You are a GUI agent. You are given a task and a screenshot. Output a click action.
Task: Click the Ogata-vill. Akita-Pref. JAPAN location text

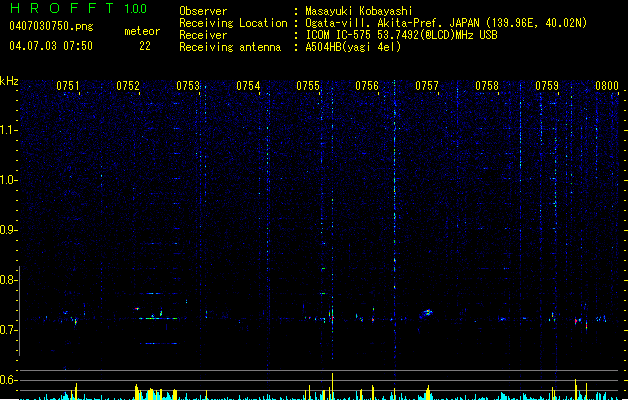(x=446, y=23)
